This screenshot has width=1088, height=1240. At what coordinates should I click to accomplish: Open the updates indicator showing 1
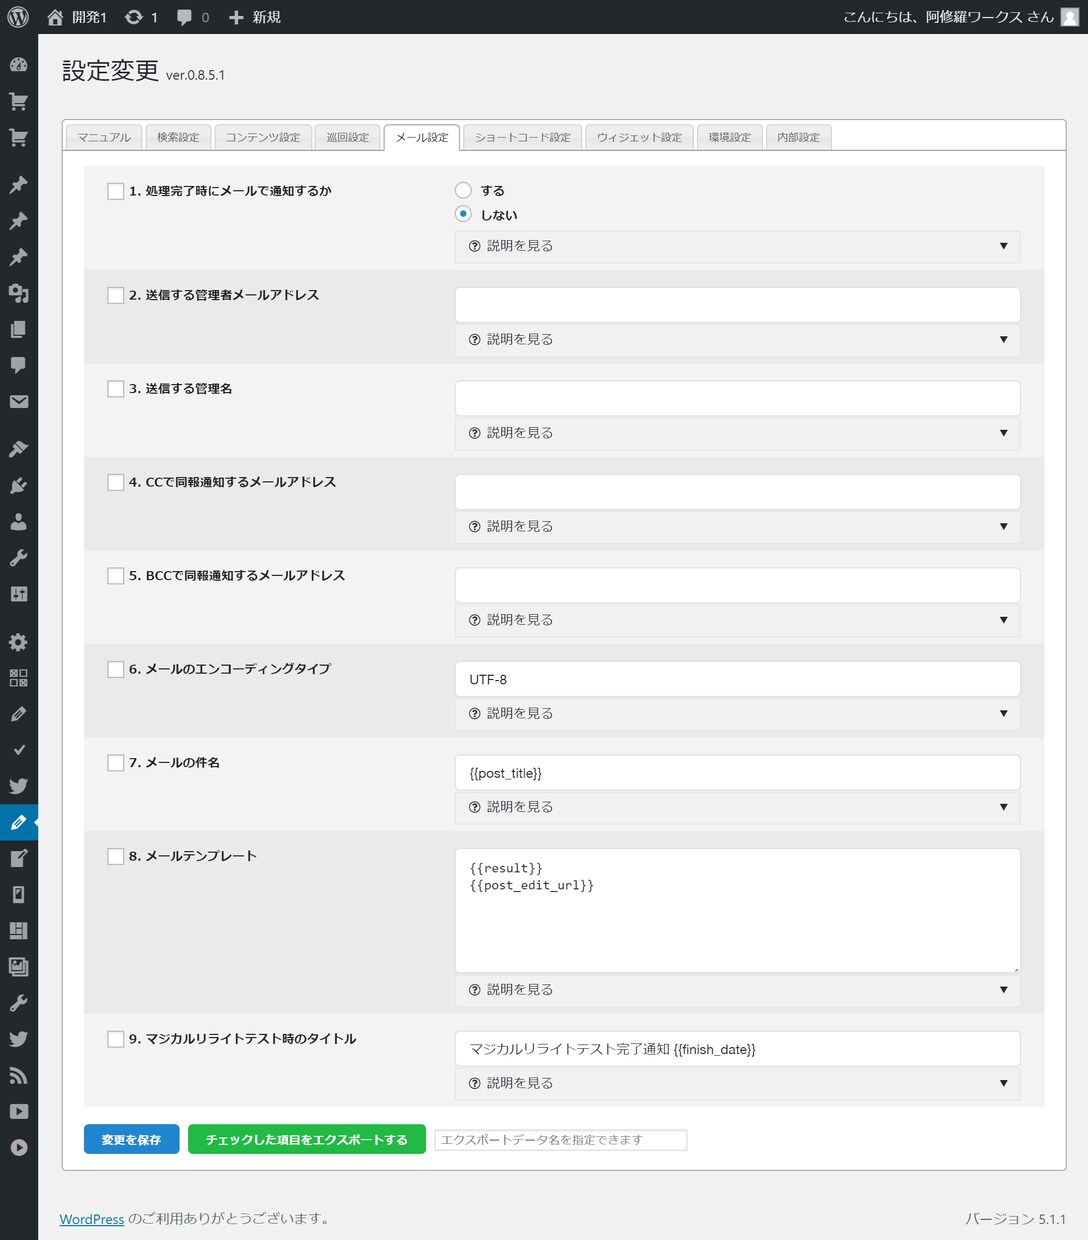[141, 17]
